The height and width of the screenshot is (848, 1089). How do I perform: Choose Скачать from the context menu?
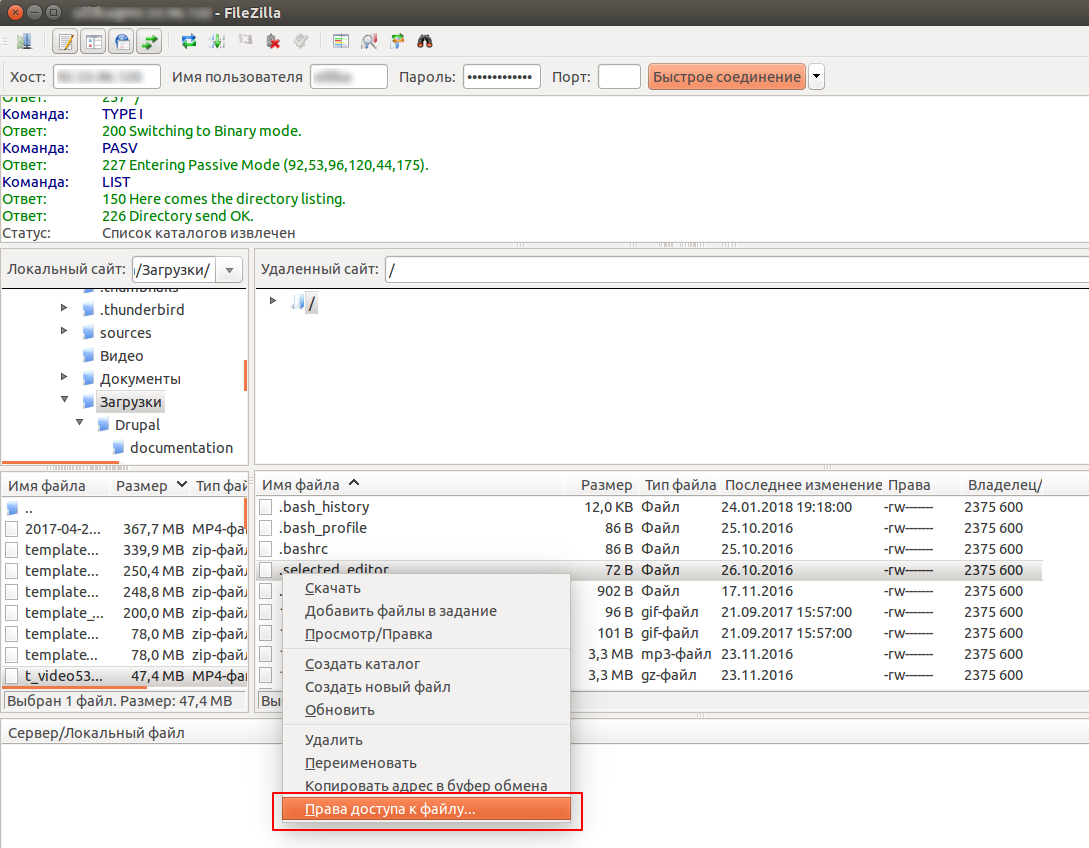[x=333, y=588]
